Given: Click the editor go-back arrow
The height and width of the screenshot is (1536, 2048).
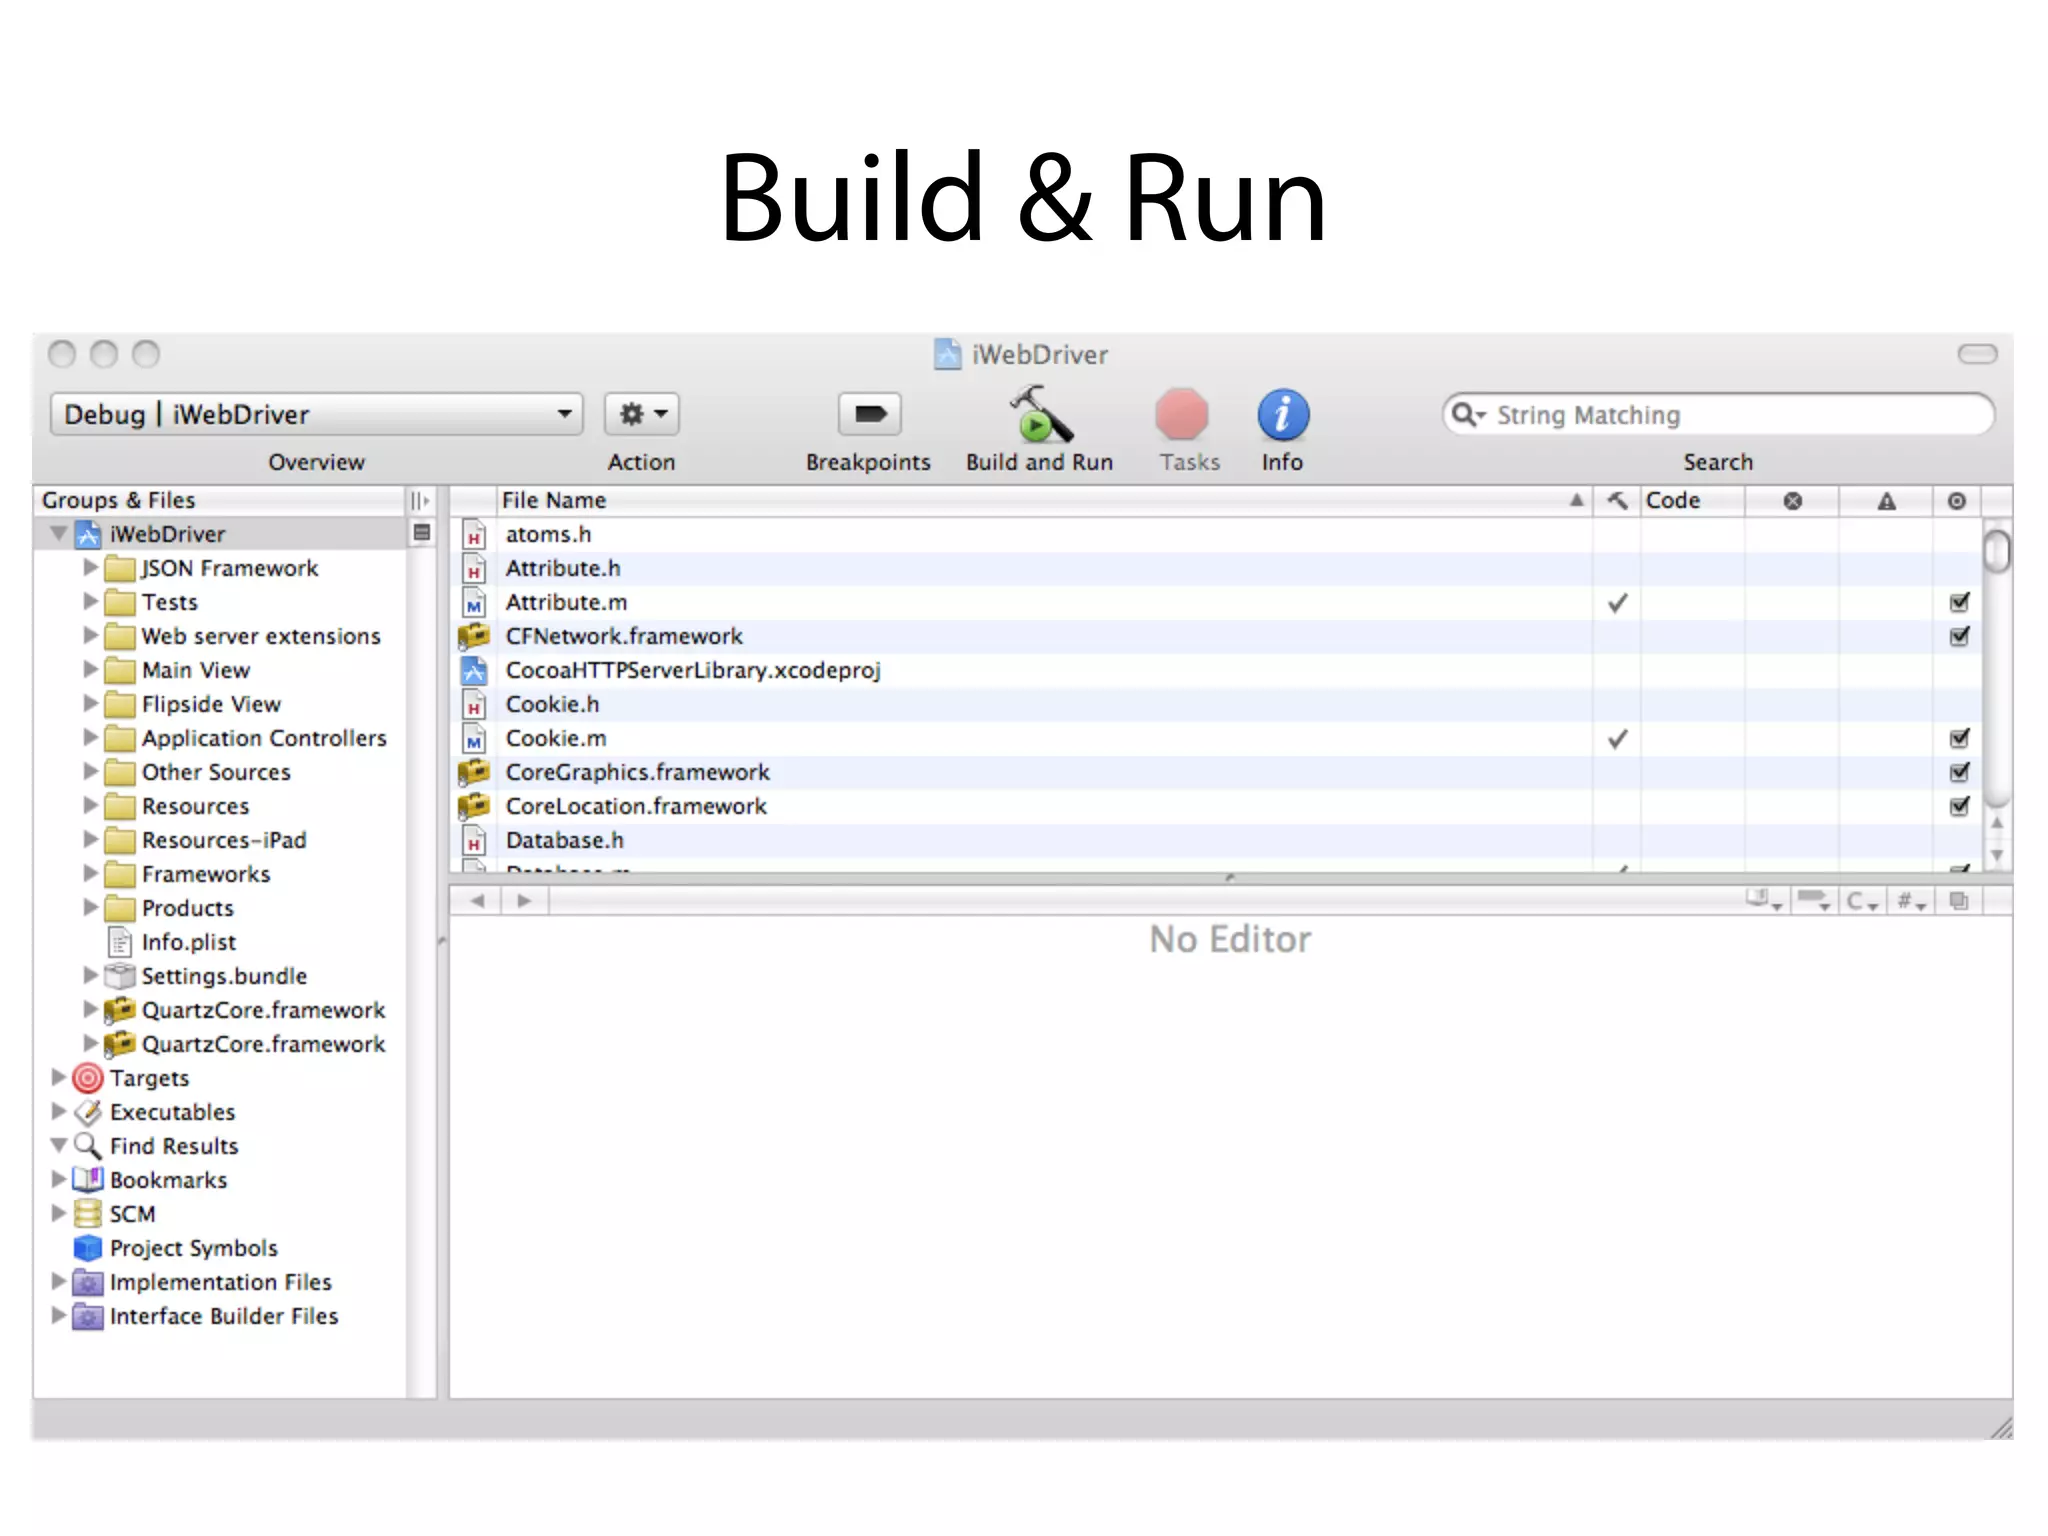Looking at the screenshot, I should [477, 901].
